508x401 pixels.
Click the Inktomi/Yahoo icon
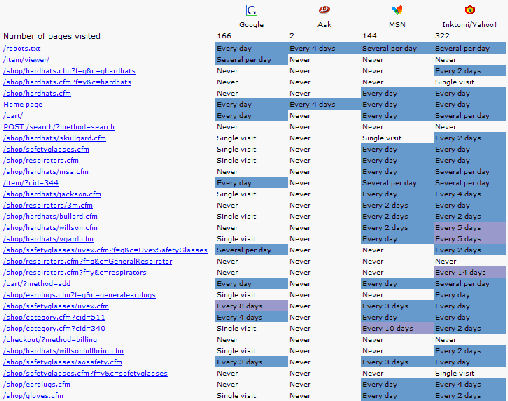[x=470, y=10]
